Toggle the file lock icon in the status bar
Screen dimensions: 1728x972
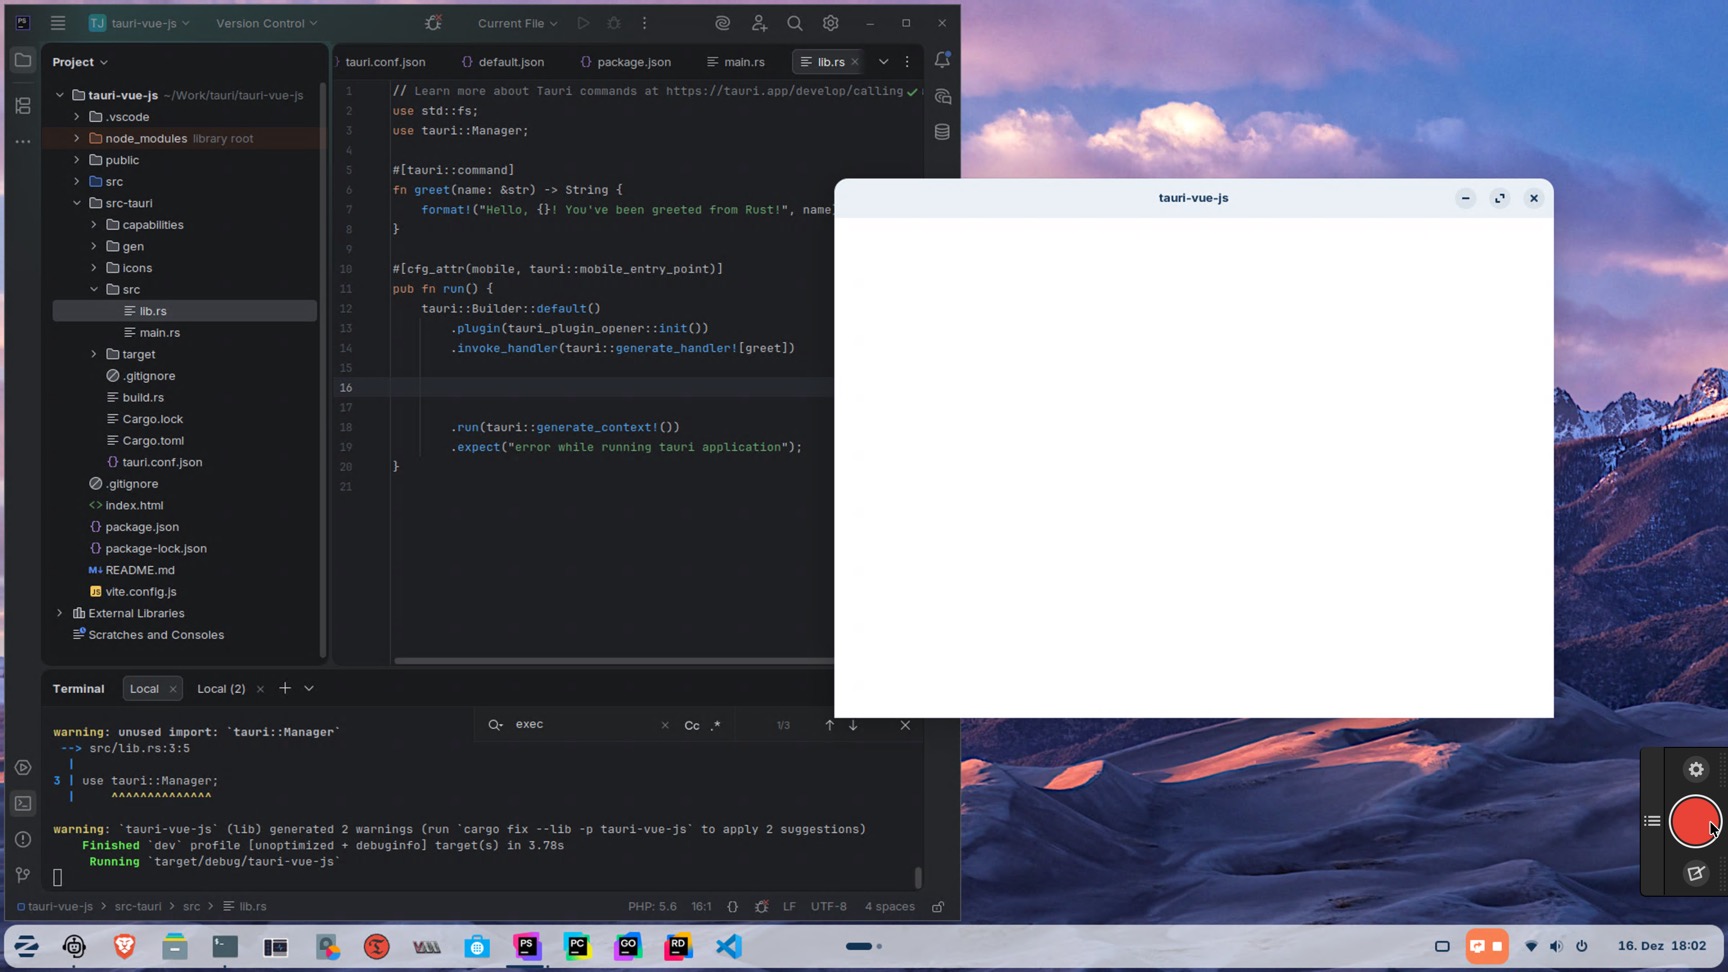pyautogui.click(x=937, y=906)
